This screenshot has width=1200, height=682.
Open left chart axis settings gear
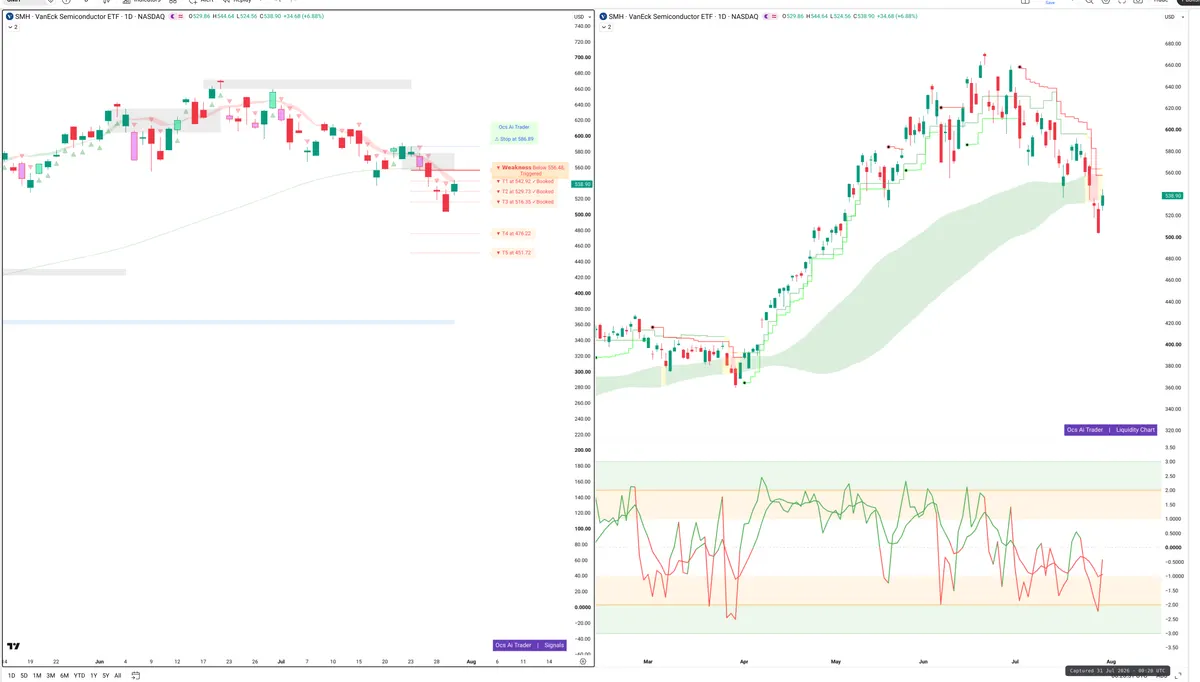(582, 661)
